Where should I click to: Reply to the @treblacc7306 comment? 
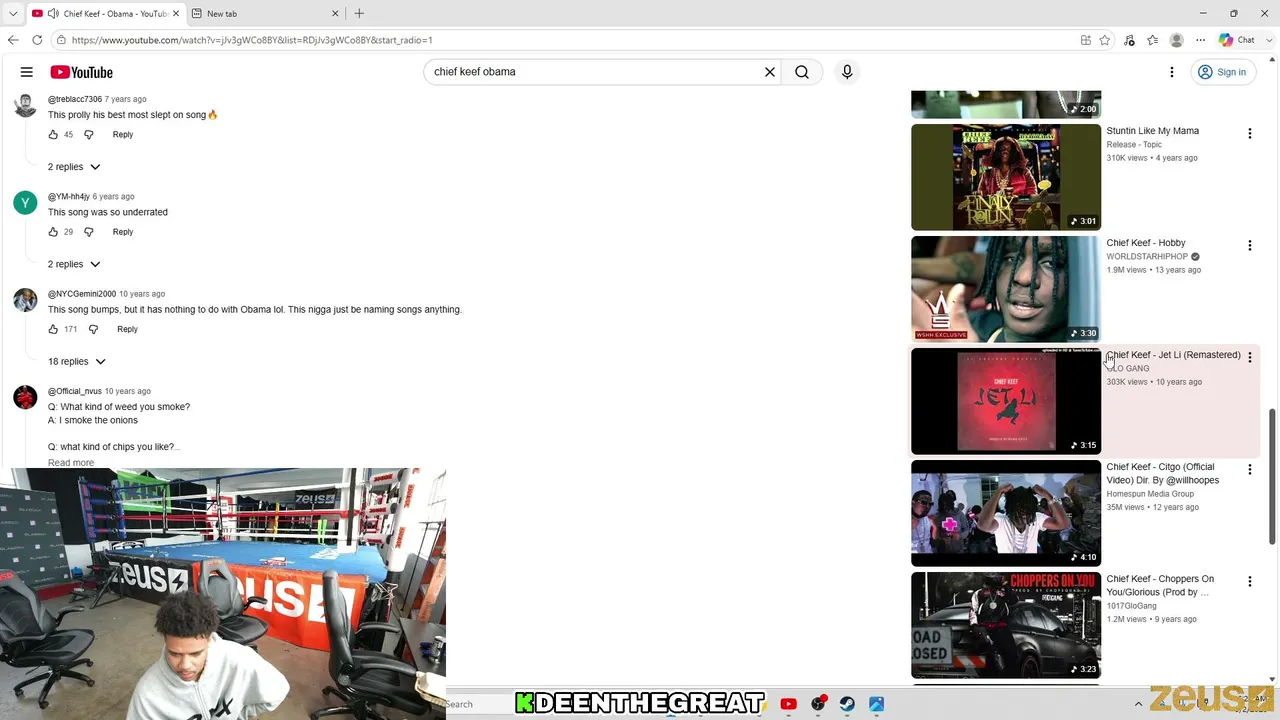point(123,134)
